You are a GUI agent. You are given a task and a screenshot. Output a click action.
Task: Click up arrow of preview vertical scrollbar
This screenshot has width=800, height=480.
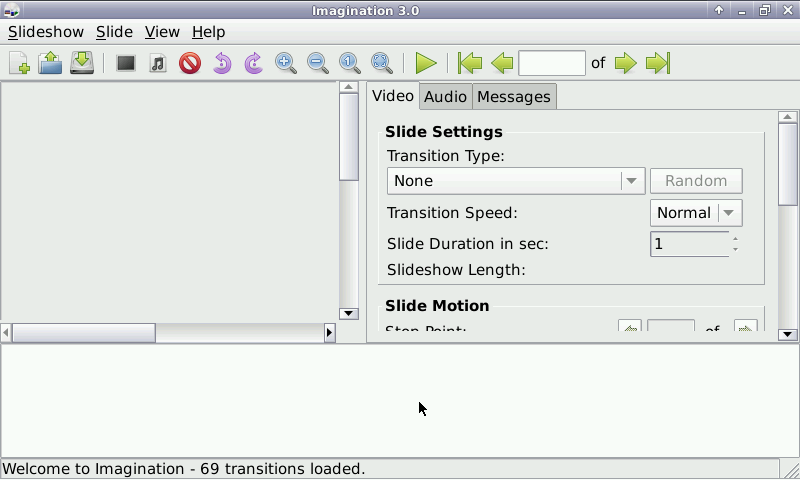coord(348,87)
